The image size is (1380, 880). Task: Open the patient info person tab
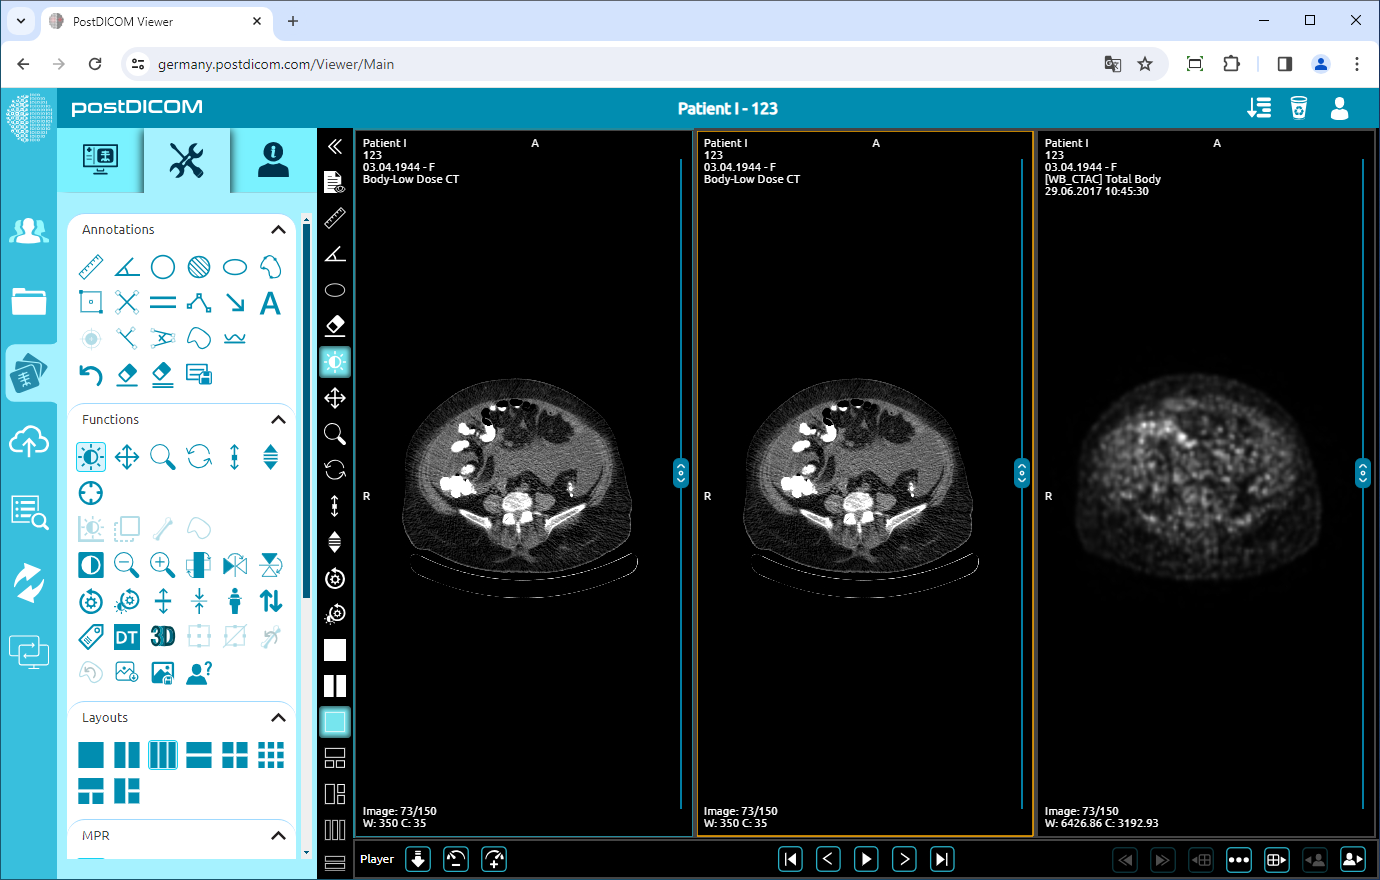click(x=273, y=160)
